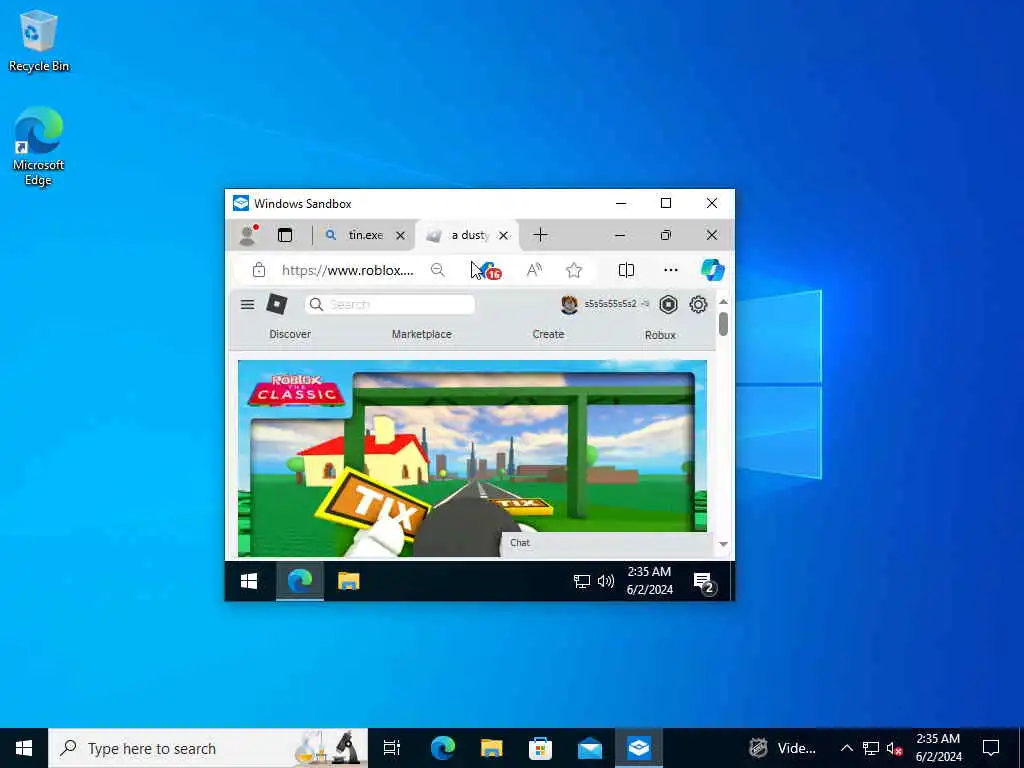Image resolution: width=1024 pixels, height=768 pixels.
Task: Open sandbox notification center with 2 badge
Action: click(x=703, y=581)
